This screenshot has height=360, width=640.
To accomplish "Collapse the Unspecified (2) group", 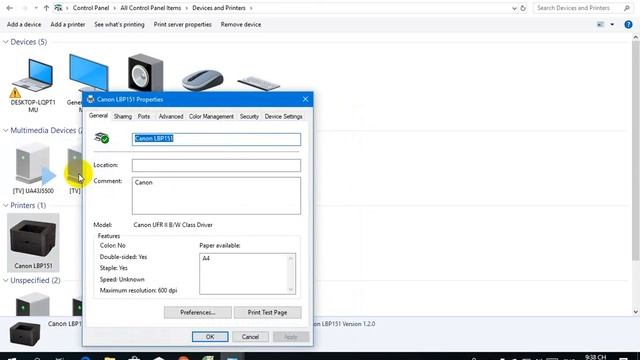I will pyautogui.click(x=6, y=280).
